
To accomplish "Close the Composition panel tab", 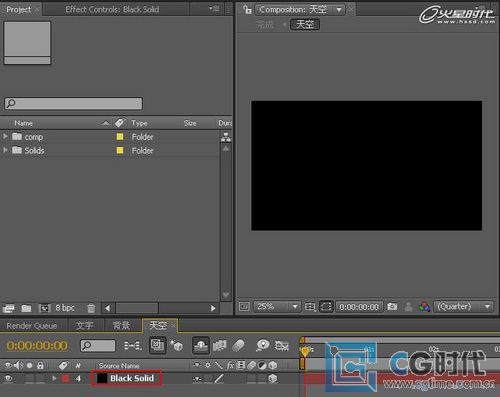I will pyautogui.click(x=351, y=10).
